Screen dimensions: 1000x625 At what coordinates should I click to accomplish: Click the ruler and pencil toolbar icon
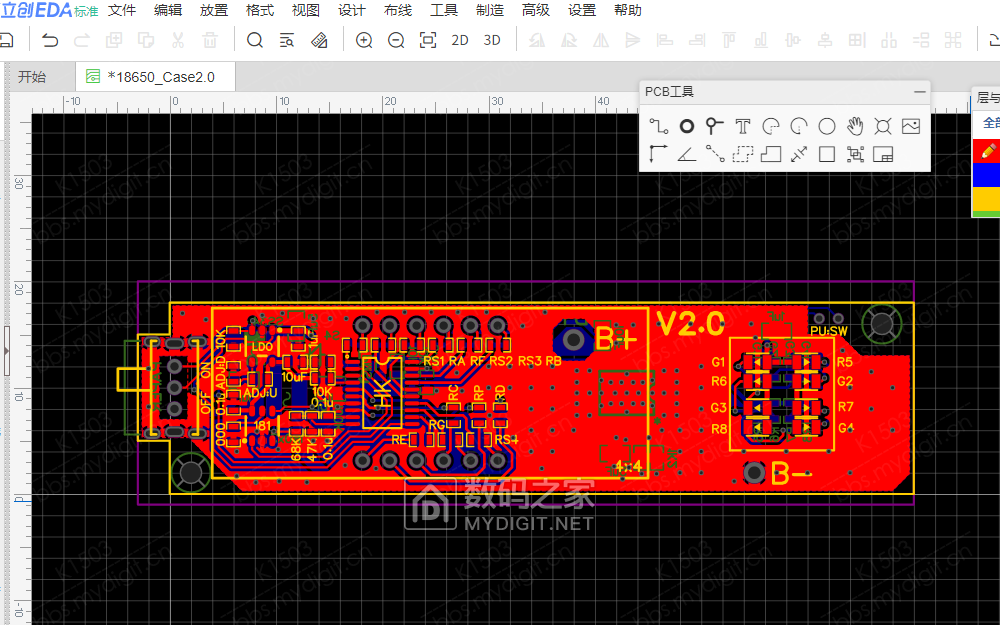tap(319, 40)
